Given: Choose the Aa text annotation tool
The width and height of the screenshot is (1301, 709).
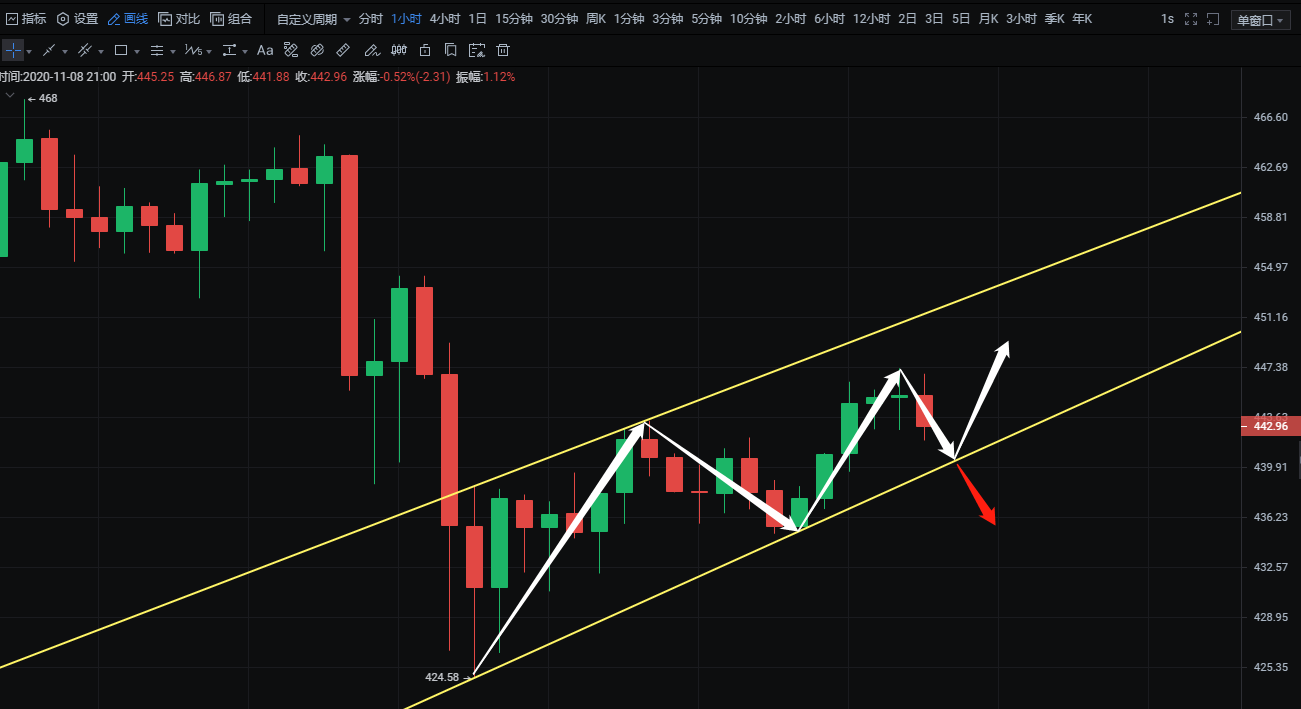Looking at the screenshot, I should tap(264, 50).
